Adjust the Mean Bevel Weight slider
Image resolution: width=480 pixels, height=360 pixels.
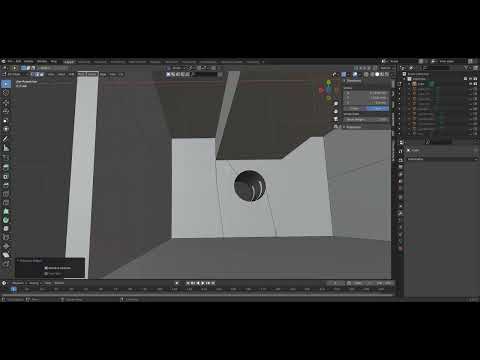366,119
